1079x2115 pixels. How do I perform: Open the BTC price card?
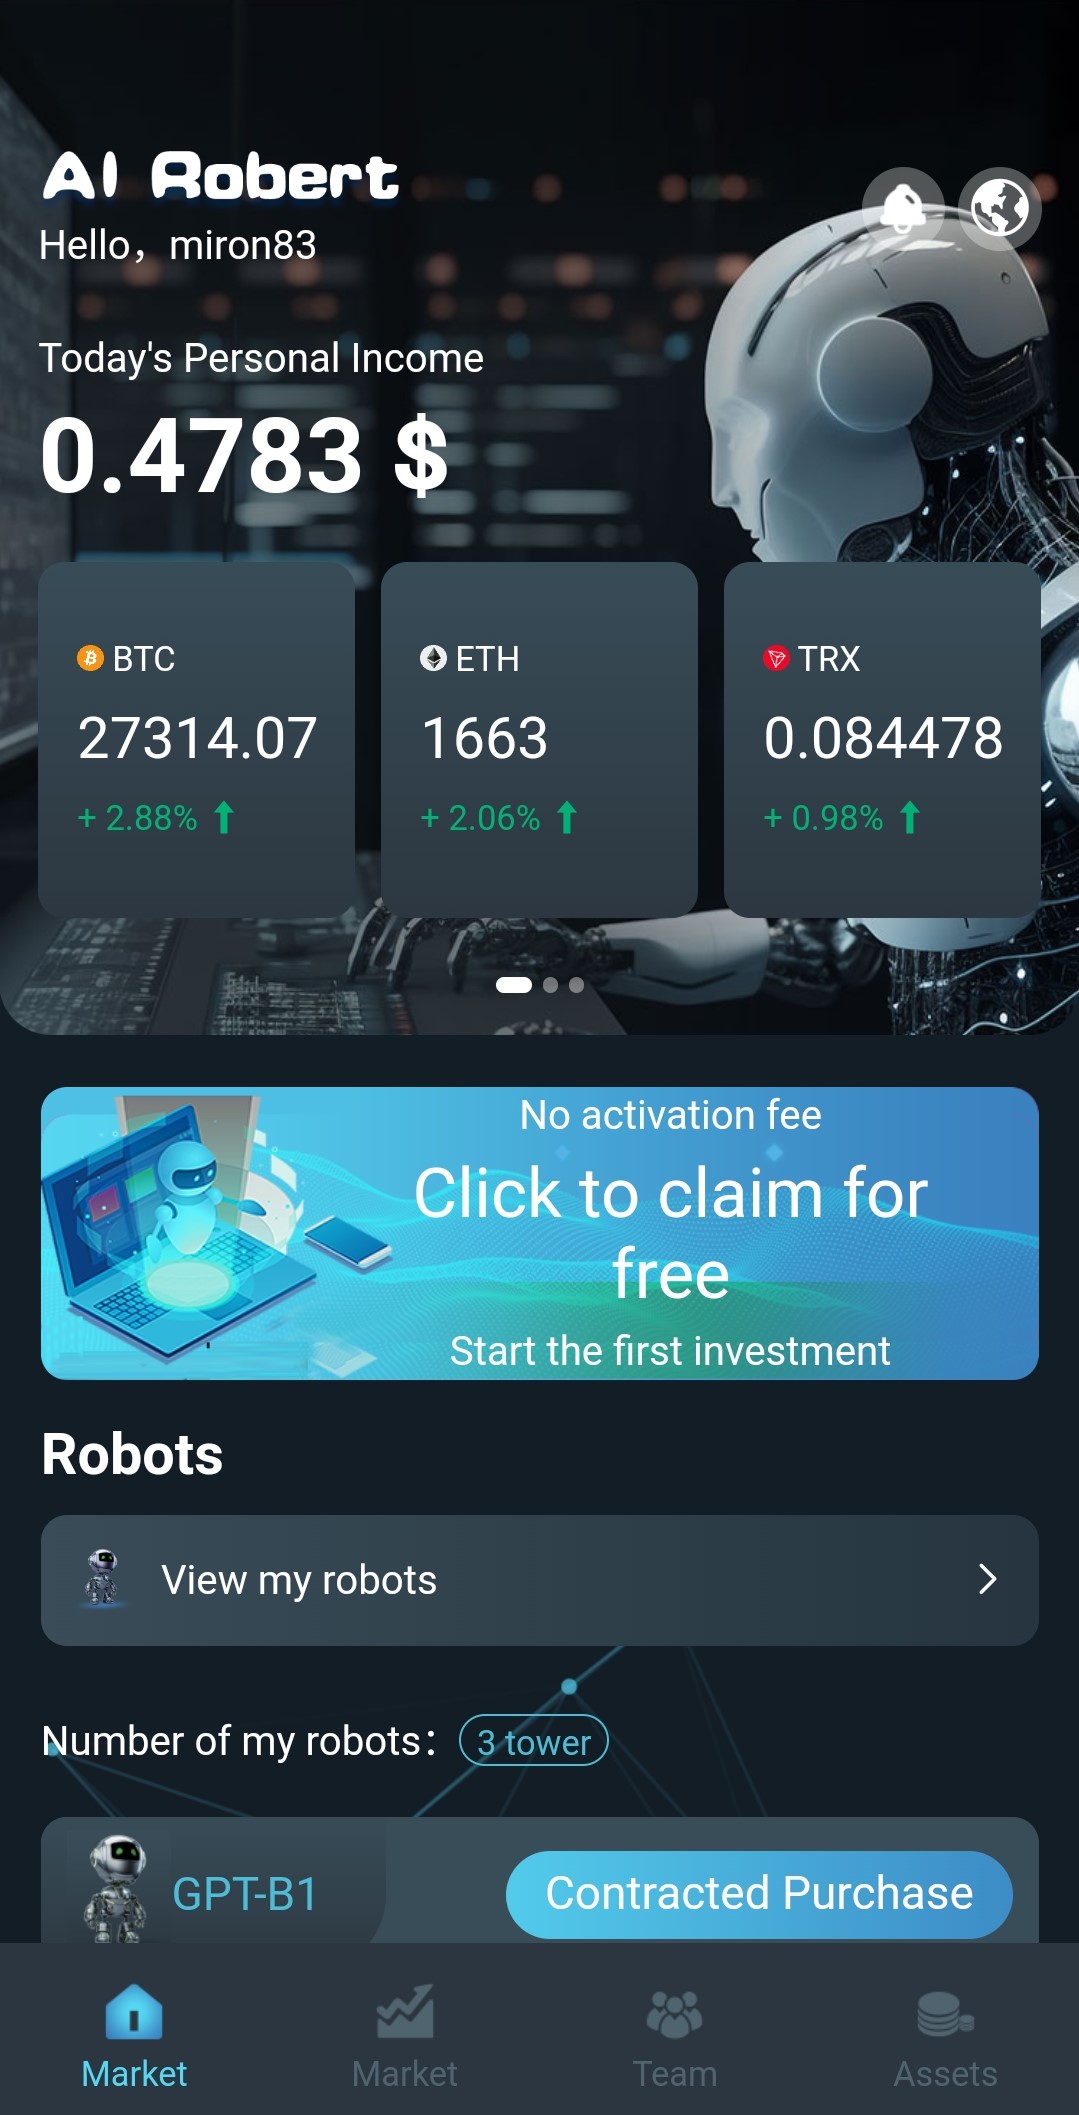tap(196, 740)
